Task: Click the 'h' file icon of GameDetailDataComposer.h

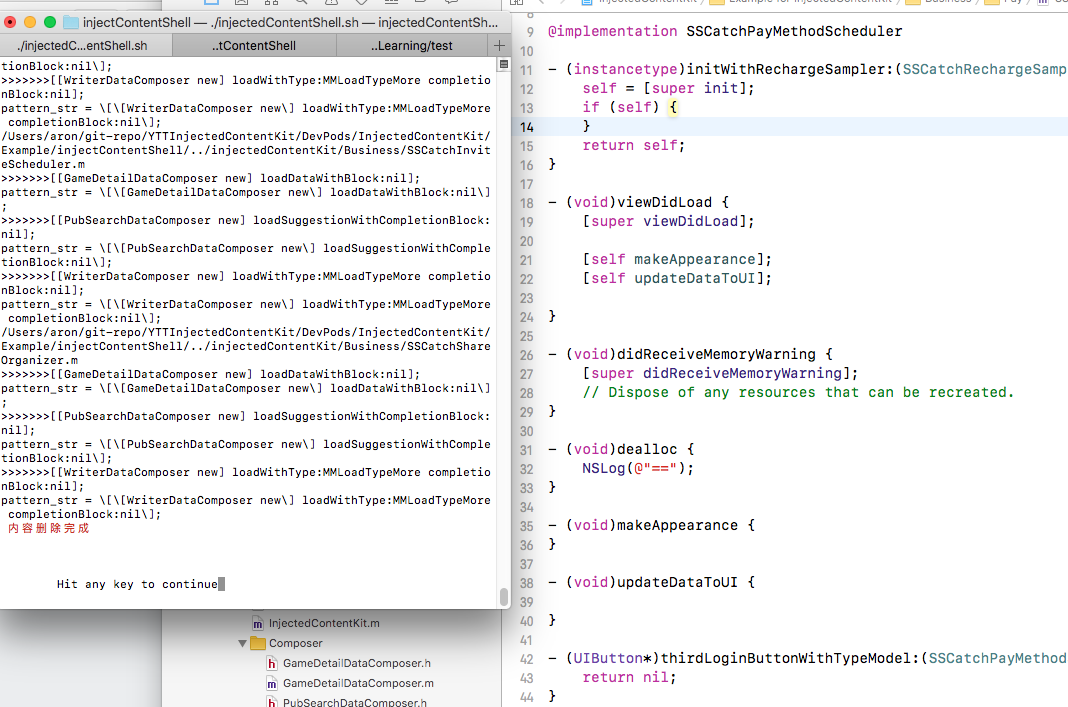Action: (x=272, y=663)
